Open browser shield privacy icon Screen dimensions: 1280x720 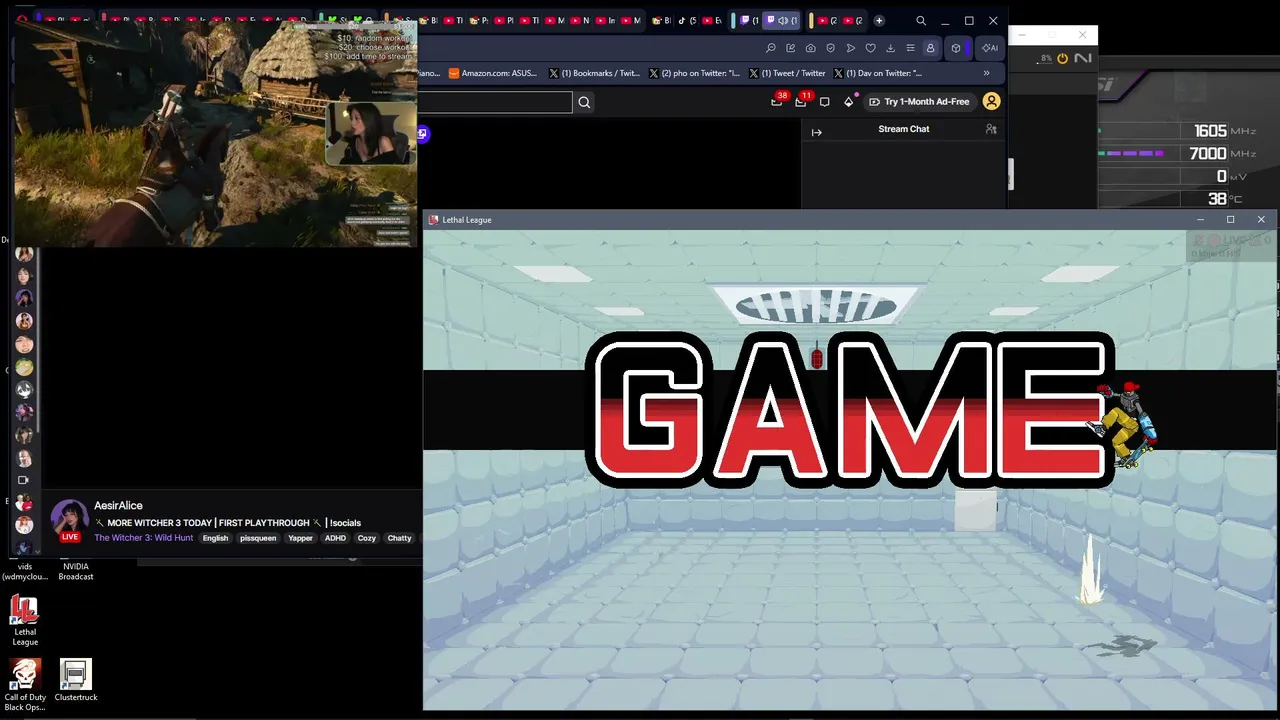coord(830,48)
